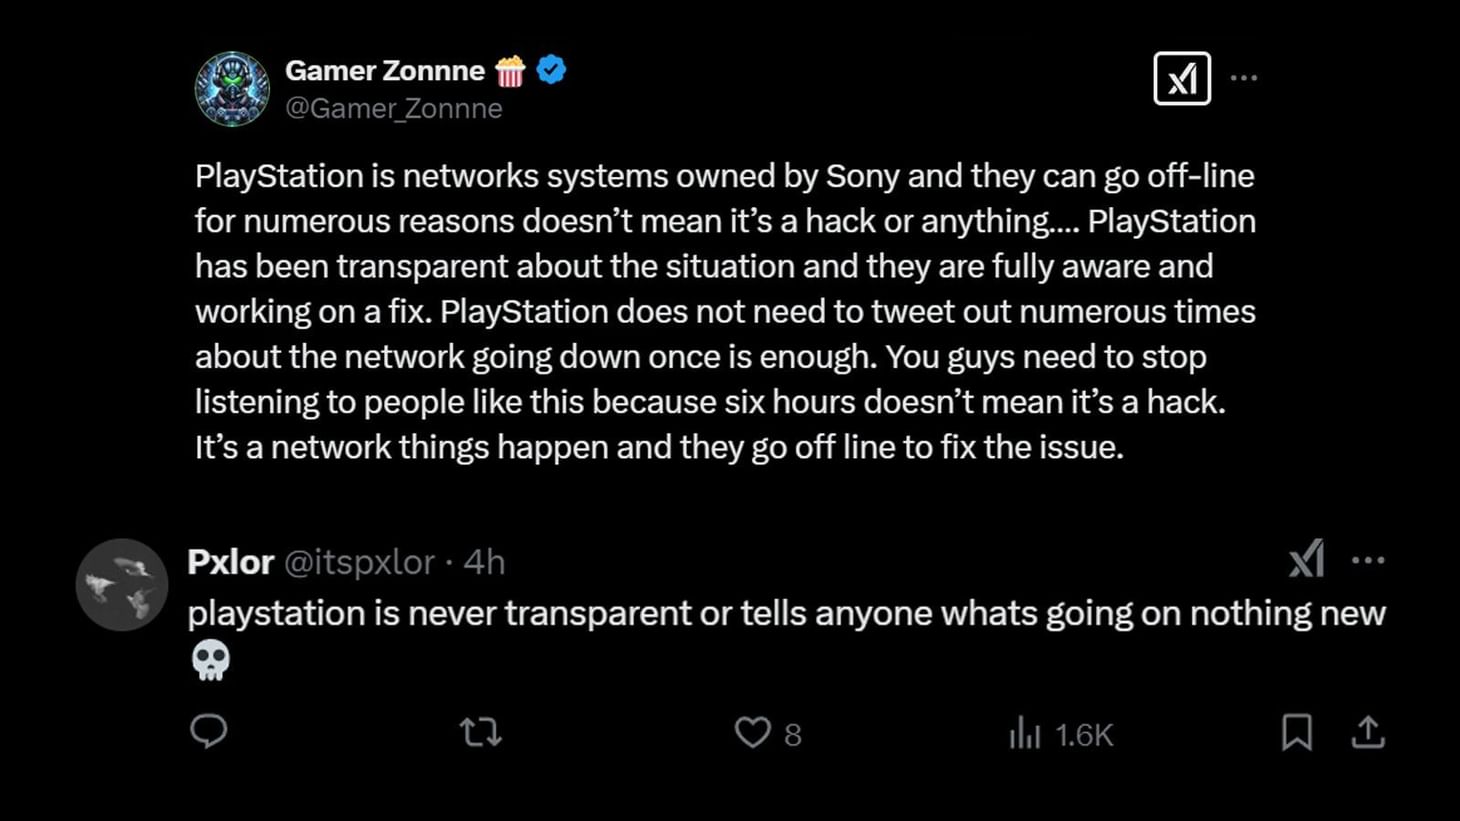Click the @Gamer_Zonnne handle
Viewport: 1460px width, 821px height.
pos(394,108)
